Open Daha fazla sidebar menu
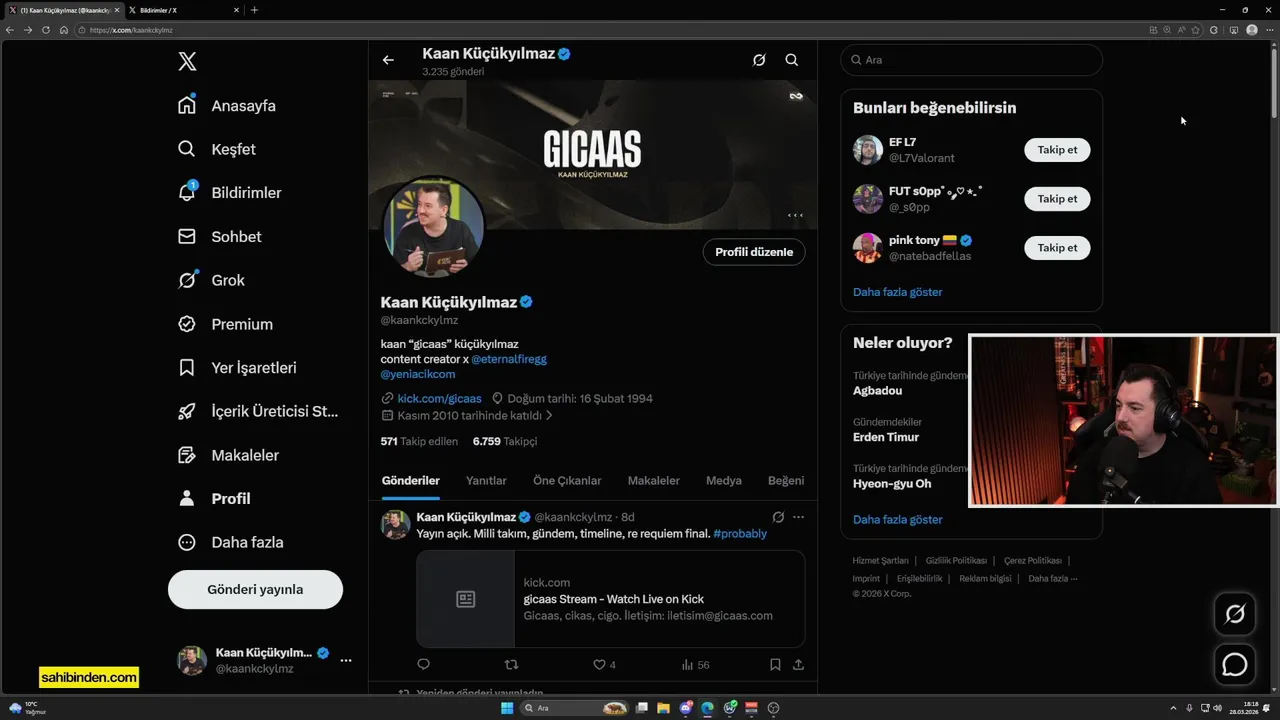1280x720 pixels. click(231, 542)
